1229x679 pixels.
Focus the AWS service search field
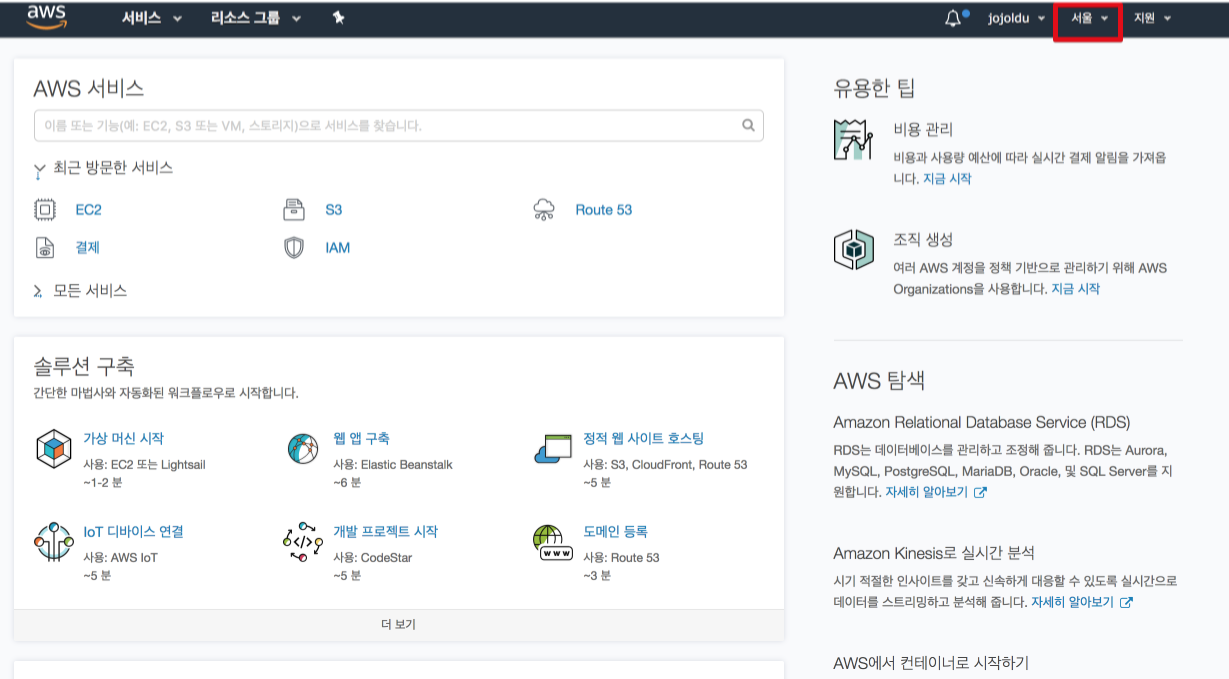[398, 126]
